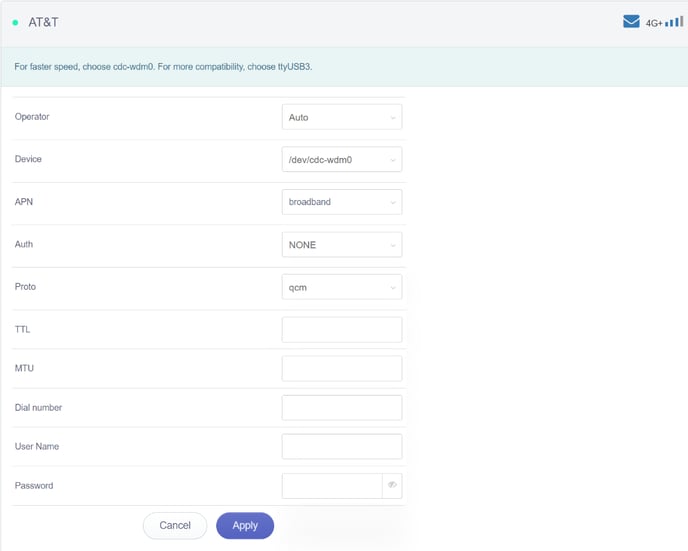The image size is (688, 551).
Task: Open the Operator dropdown set to Auto
Action: [x=341, y=117]
